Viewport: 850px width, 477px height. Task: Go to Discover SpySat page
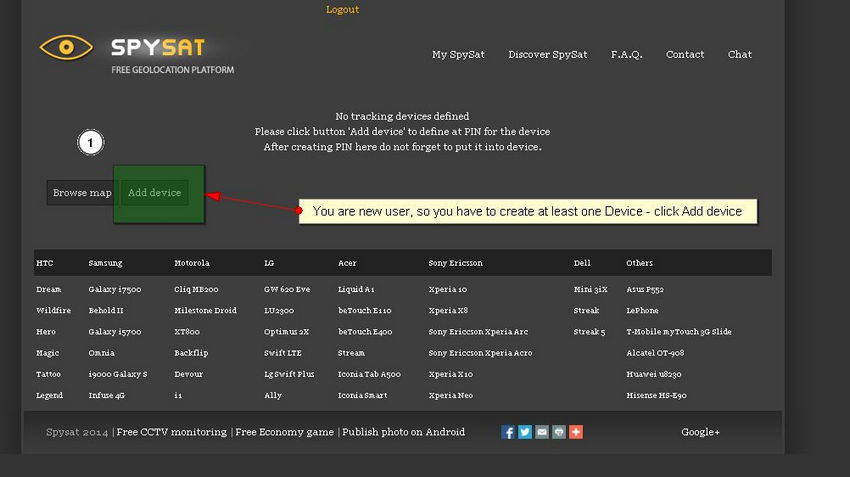(547, 55)
